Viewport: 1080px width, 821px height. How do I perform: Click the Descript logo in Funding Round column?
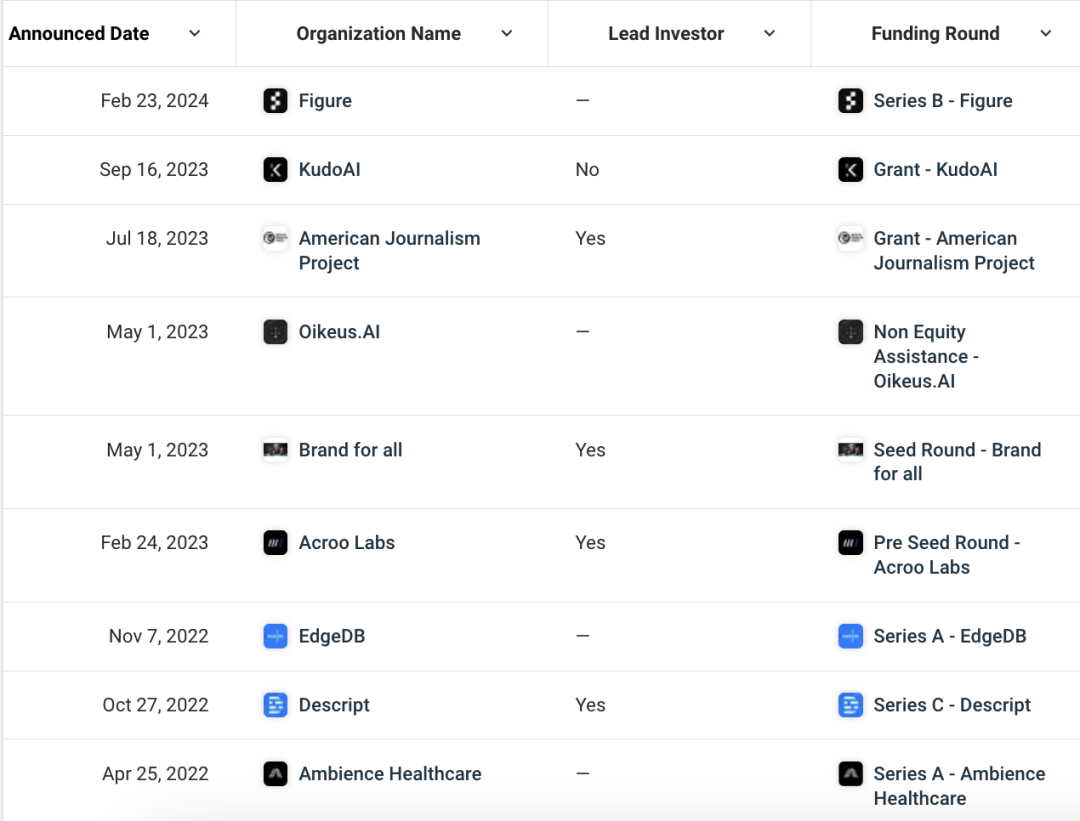pyautogui.click(x=850, y=705)
